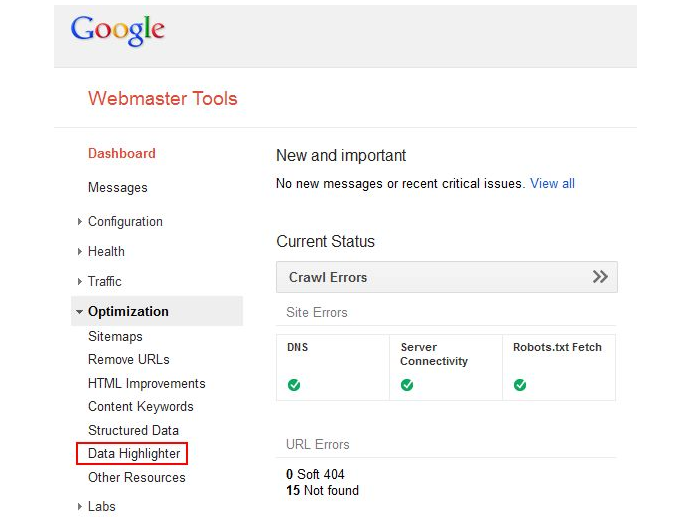Open Sitemaps under Optimization
Viewport: 700px width, 517px height.
click(116, 336)
